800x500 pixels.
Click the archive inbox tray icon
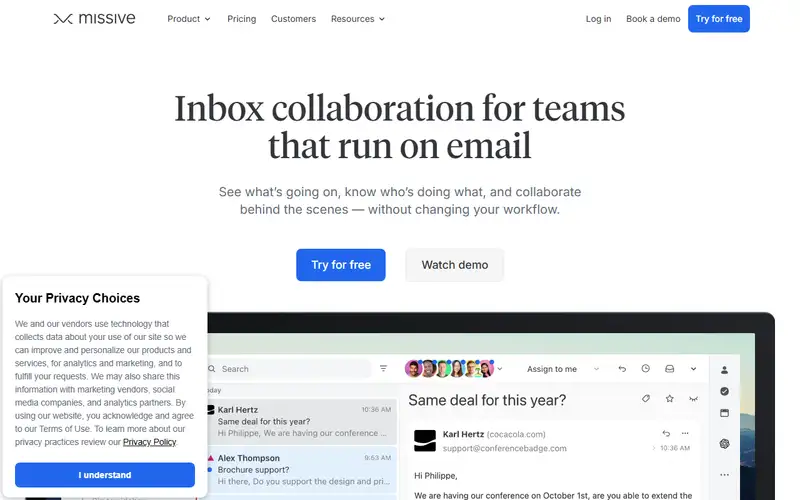[x=669, y=369]
